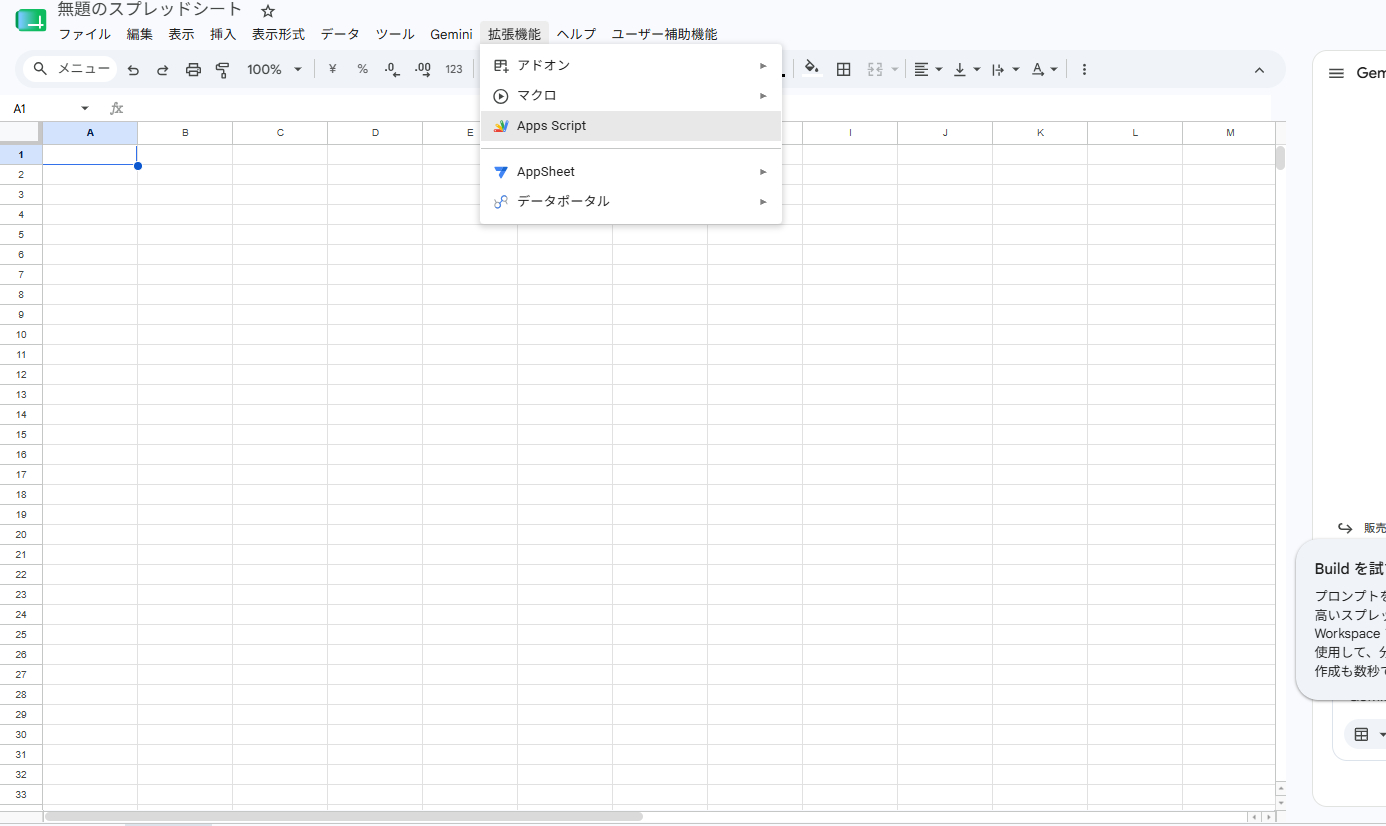Image resolution: width=1386 pixels, height=826 pixels.
Task: Click into the fx formula bar
Action: [x=700, y=108]
